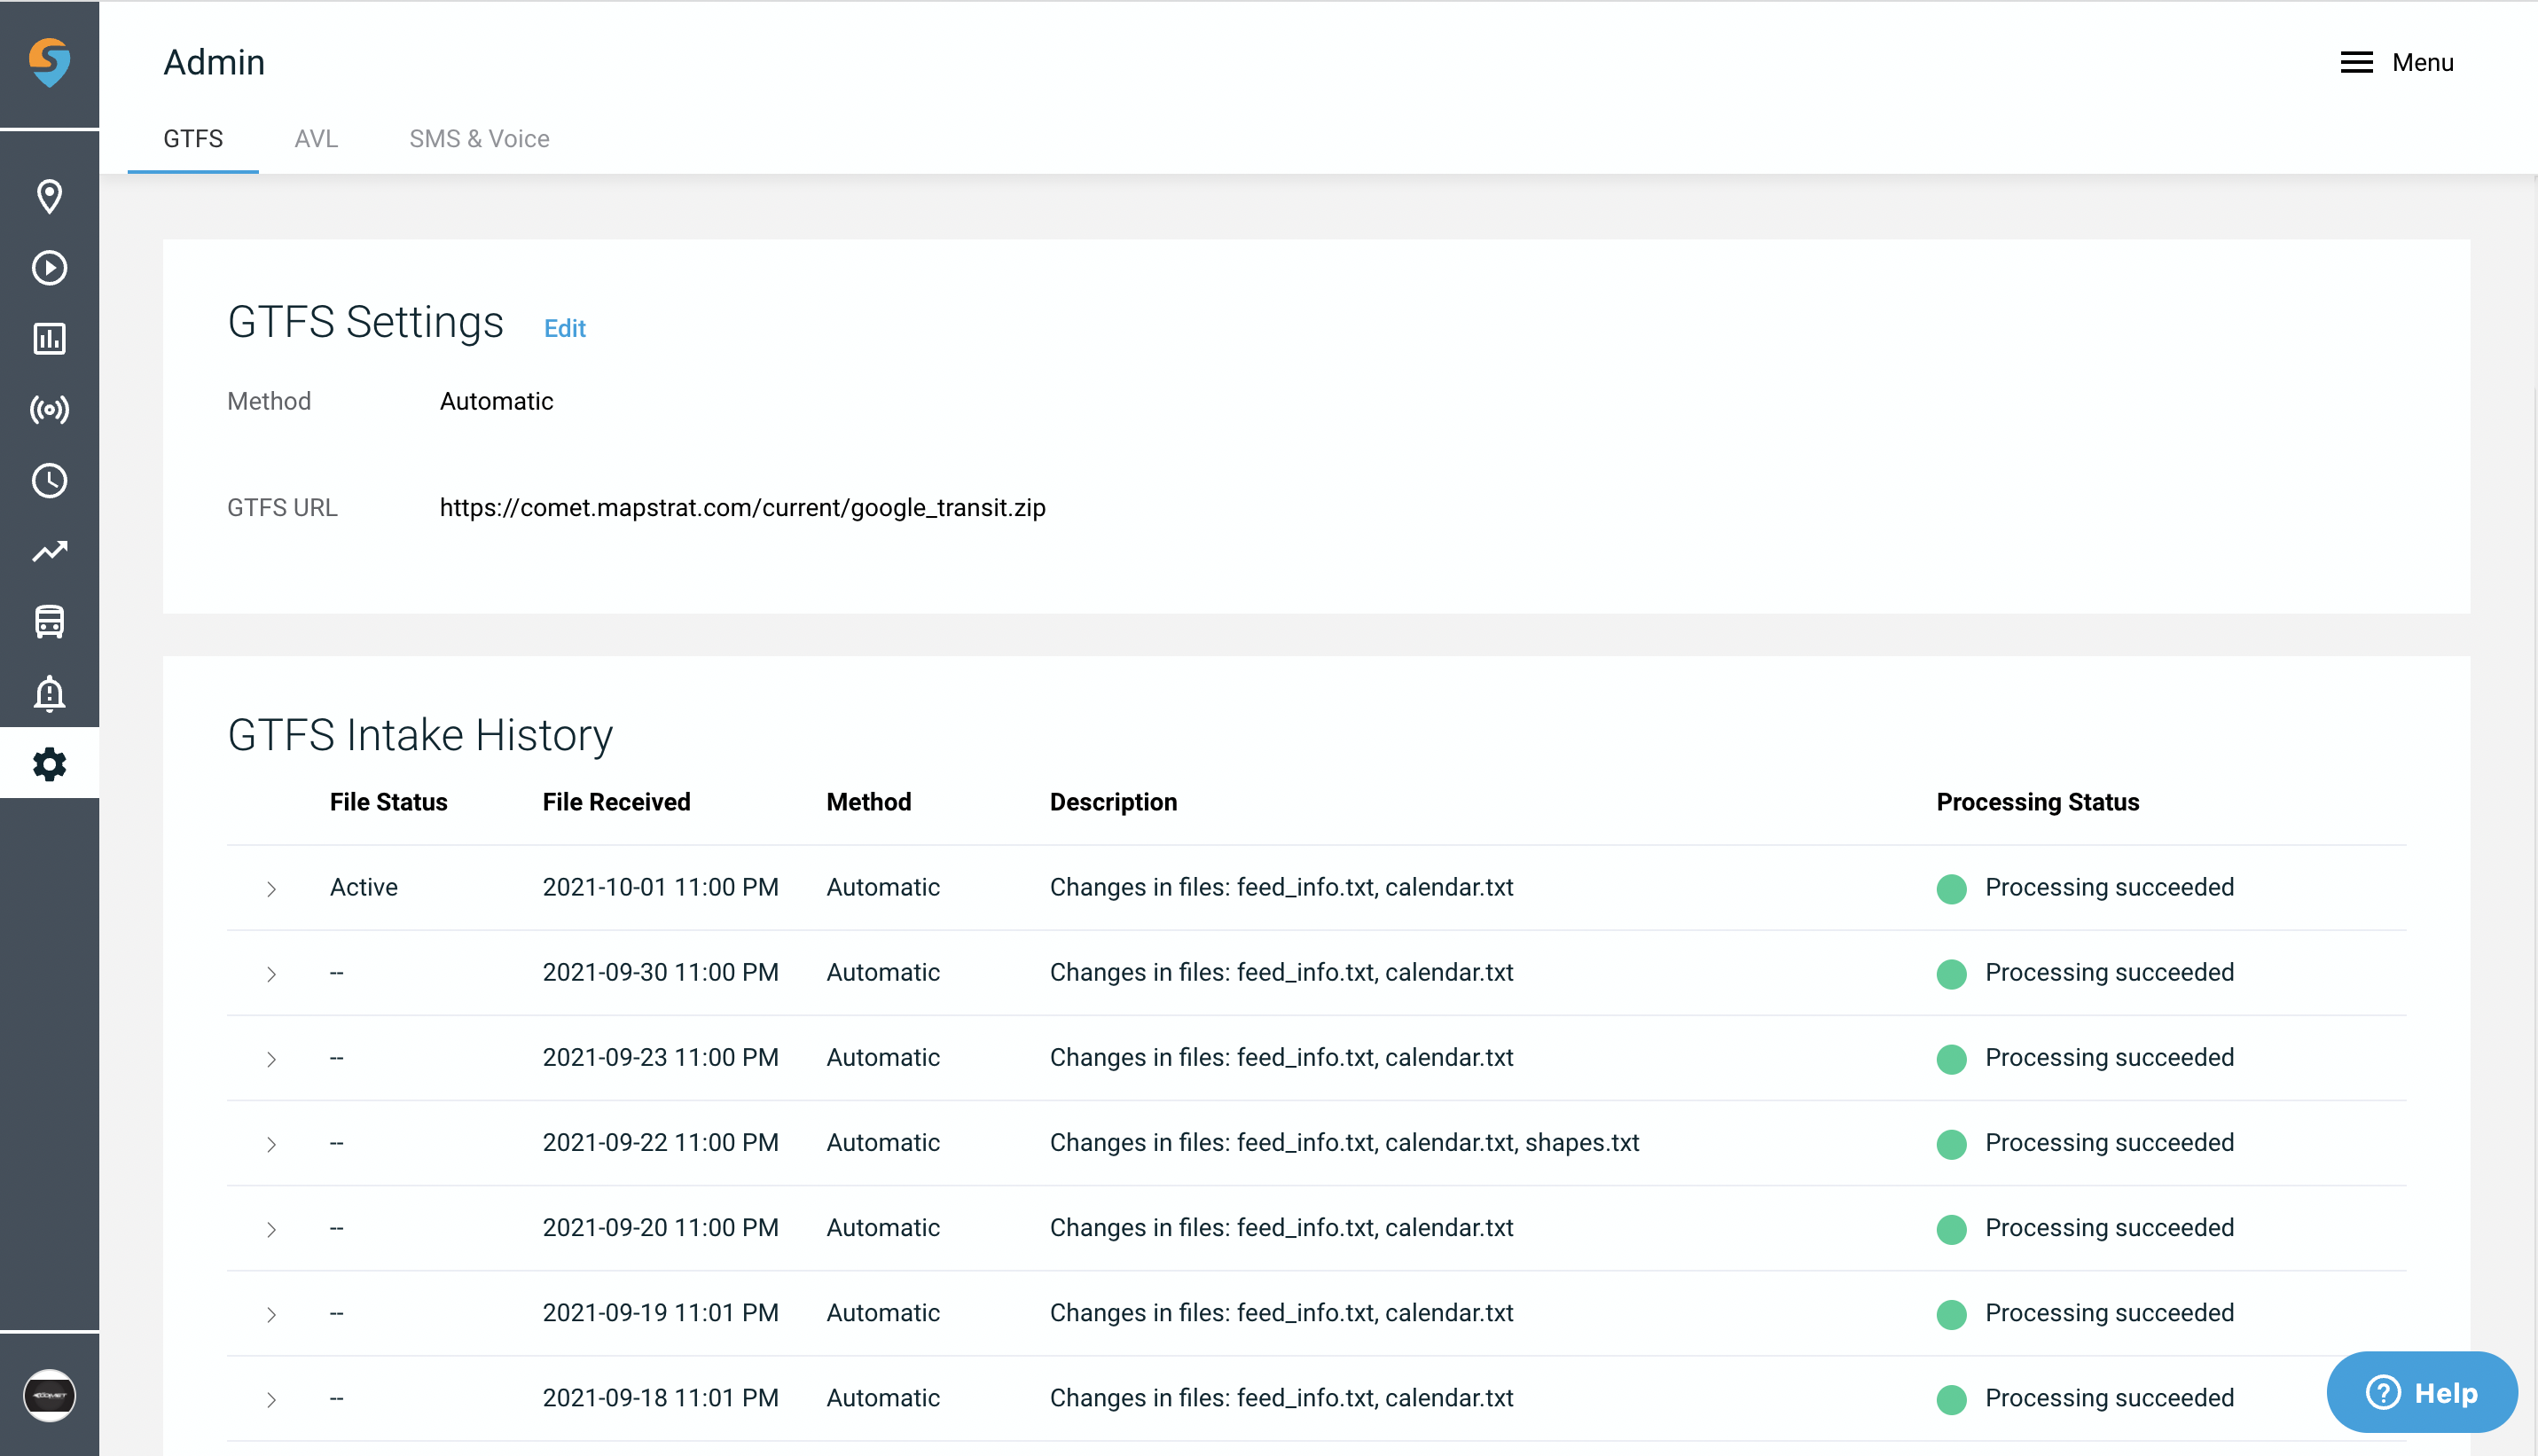Select the live signal broadcast icon
The height and width of the screenshot is (1456, 2538).
pos(49,409)
